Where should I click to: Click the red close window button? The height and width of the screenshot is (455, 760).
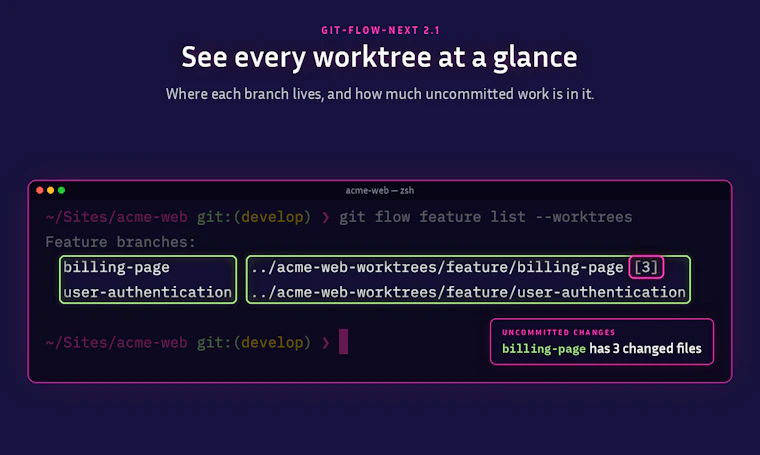pyautogui.click(x=40, y=190)
